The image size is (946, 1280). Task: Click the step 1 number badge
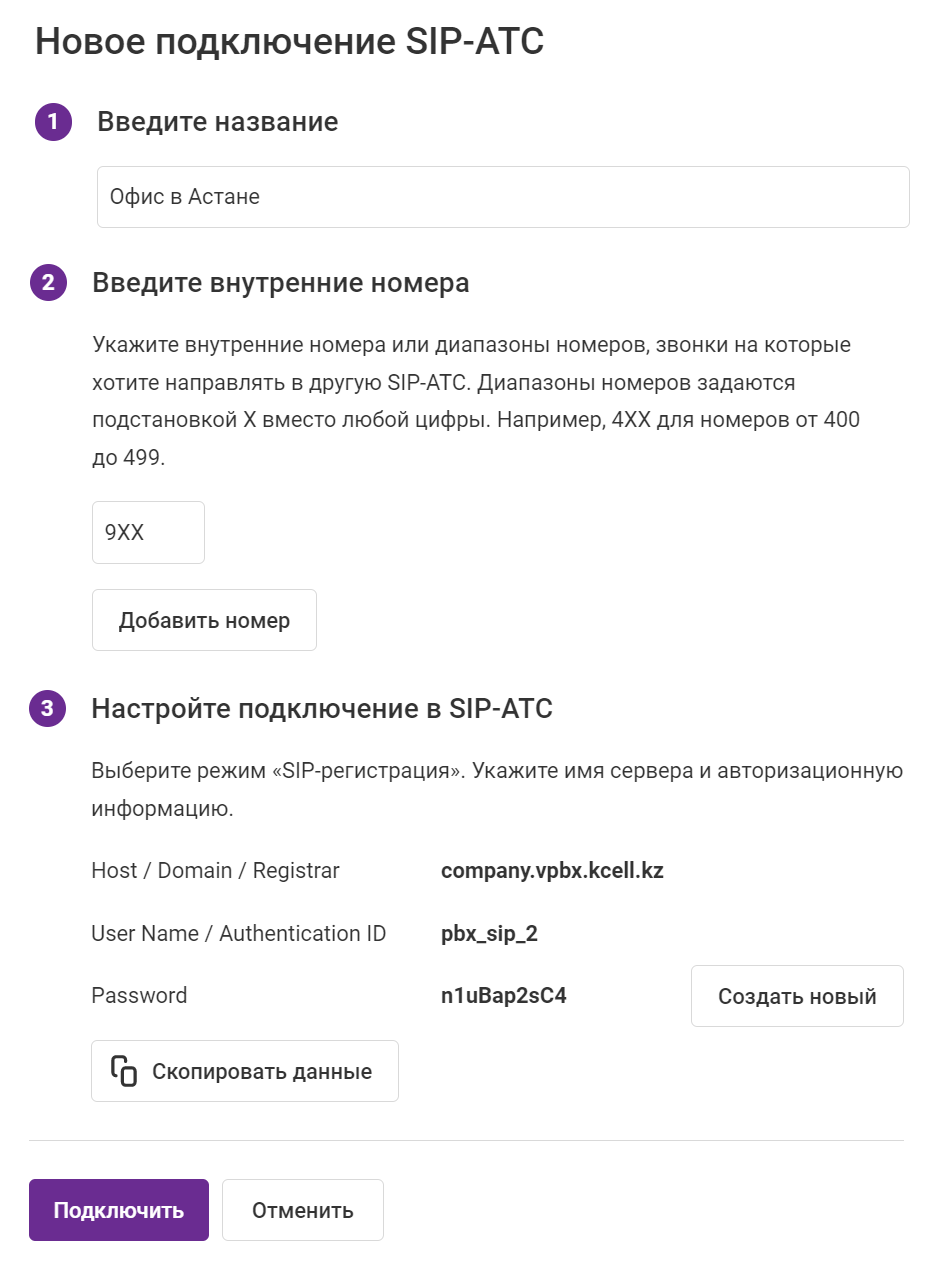coord(53,123)
